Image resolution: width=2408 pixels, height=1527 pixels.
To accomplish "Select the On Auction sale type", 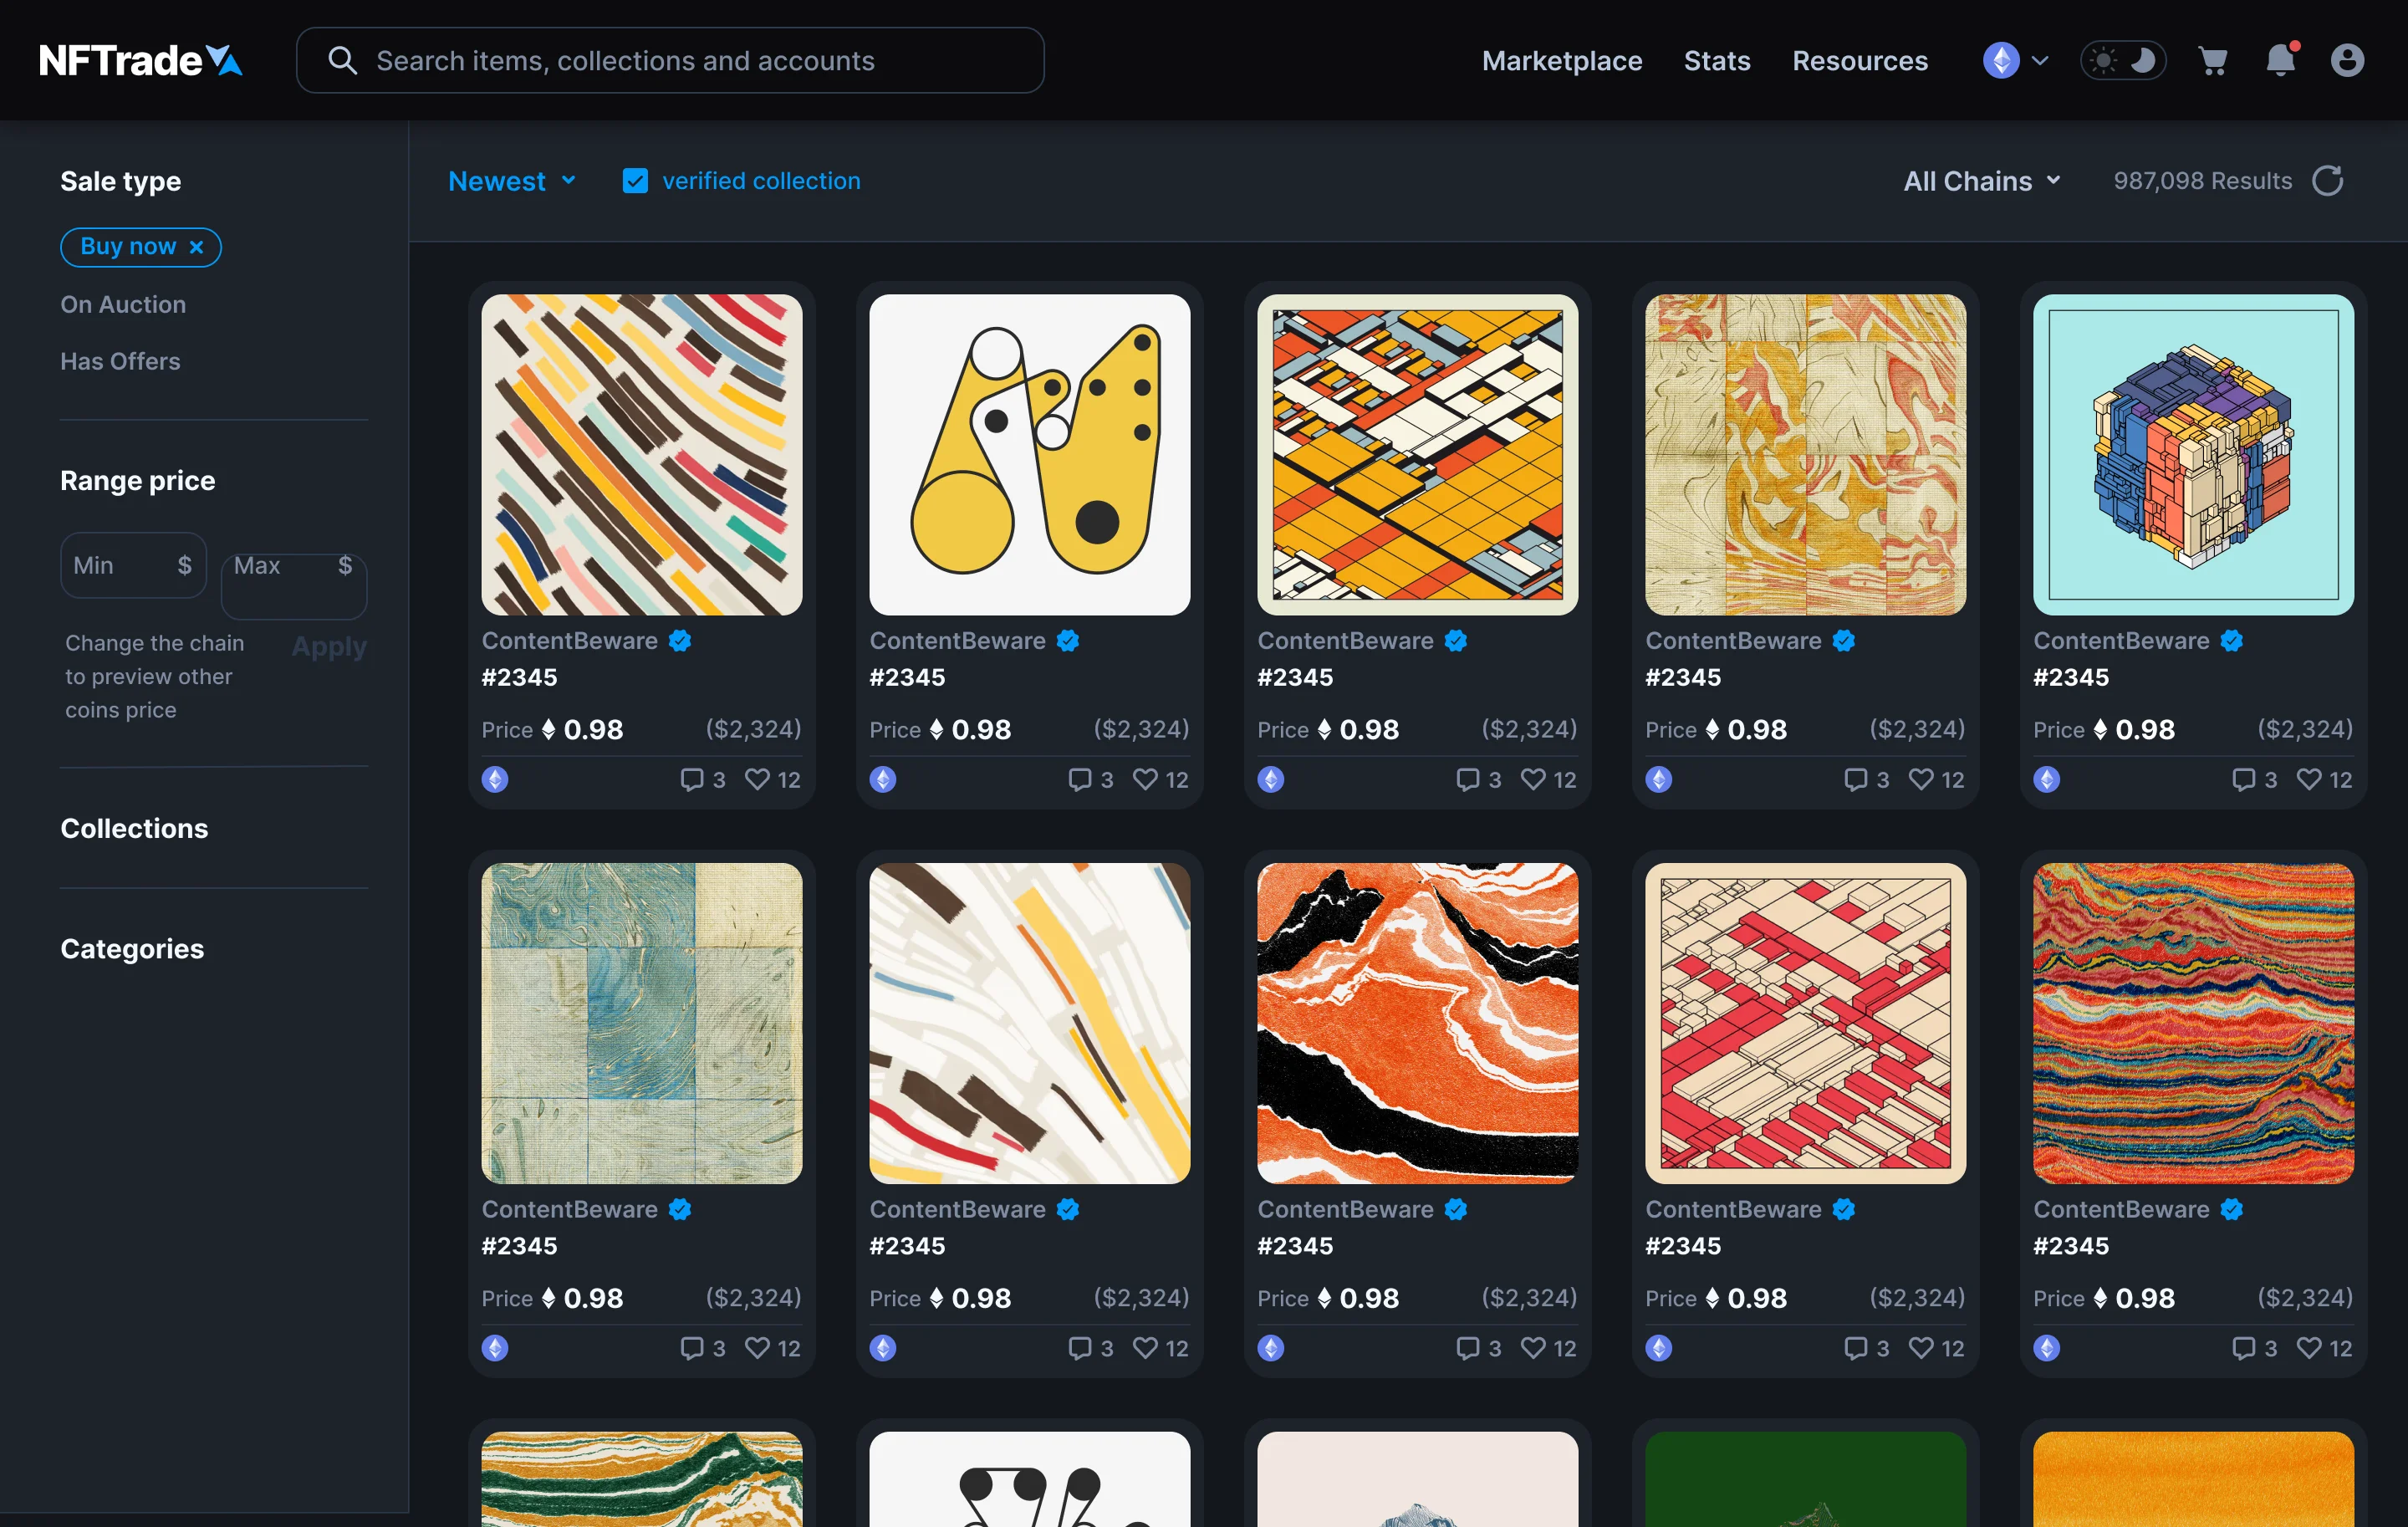I will 123,305.
